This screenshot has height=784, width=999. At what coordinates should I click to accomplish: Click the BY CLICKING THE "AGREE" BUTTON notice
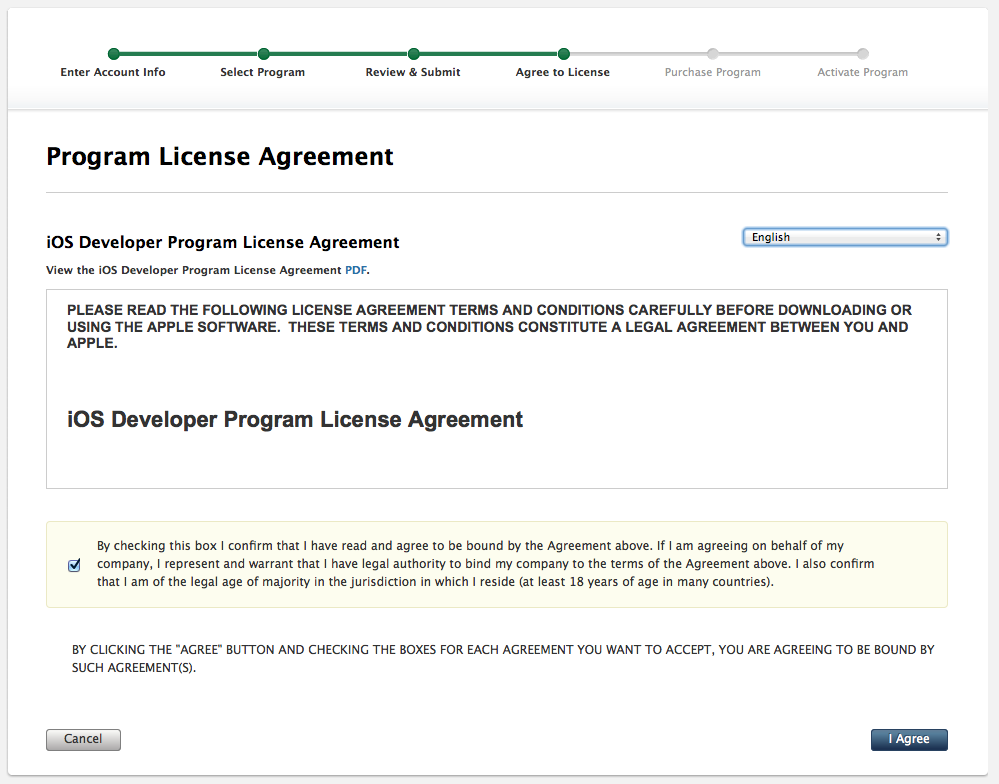503,659
